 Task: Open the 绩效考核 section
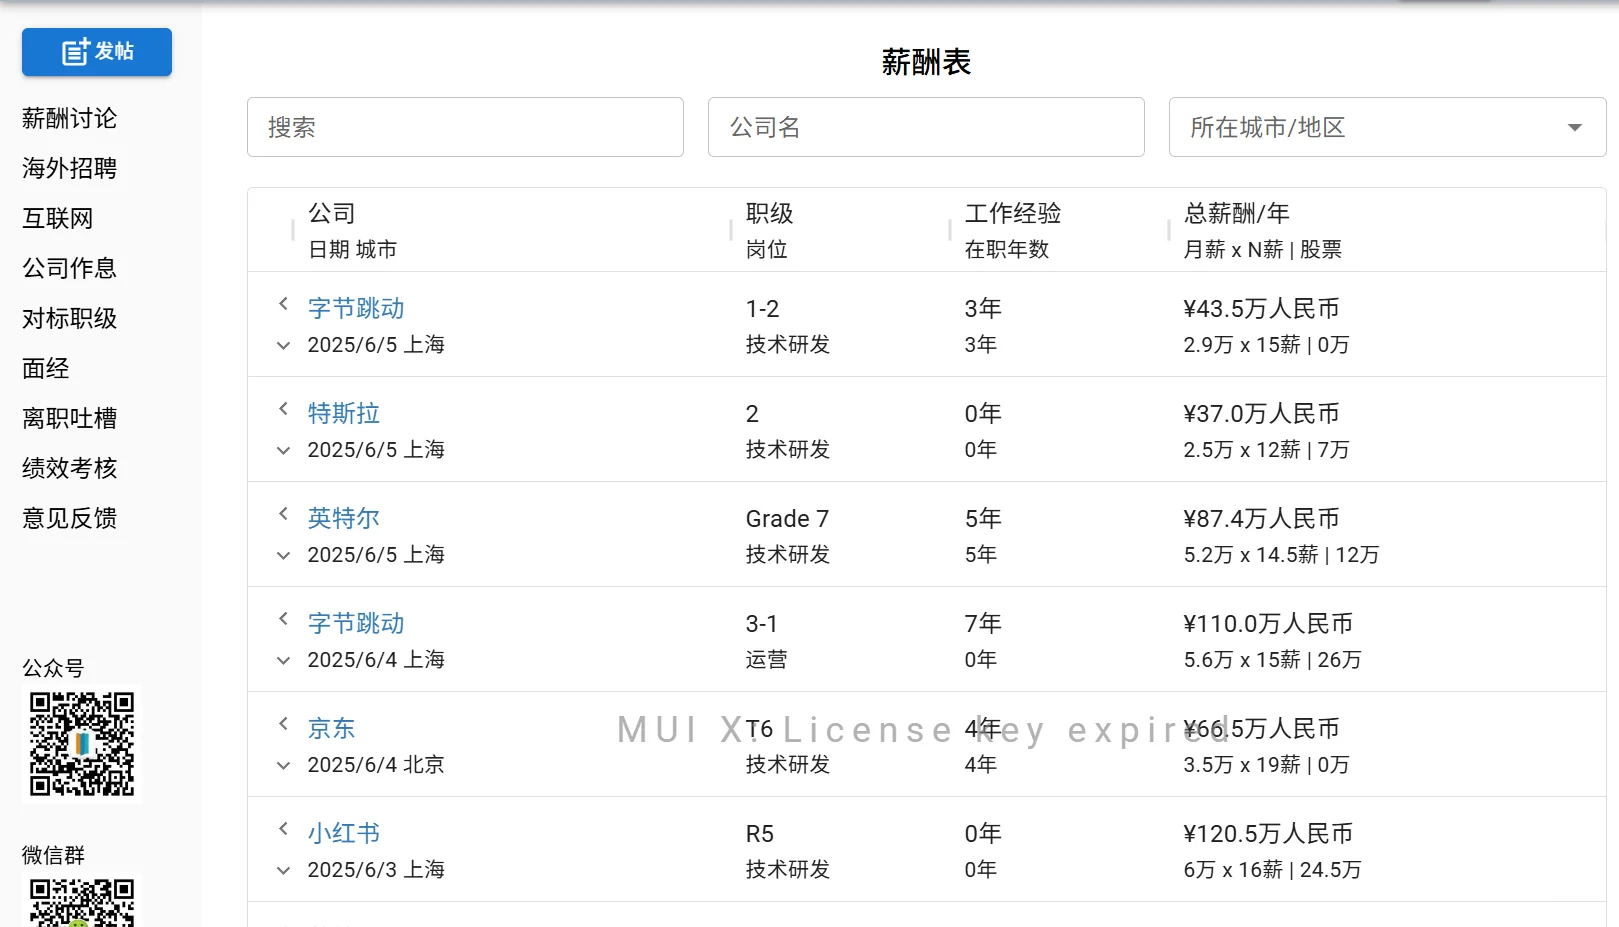click(70, 468)
